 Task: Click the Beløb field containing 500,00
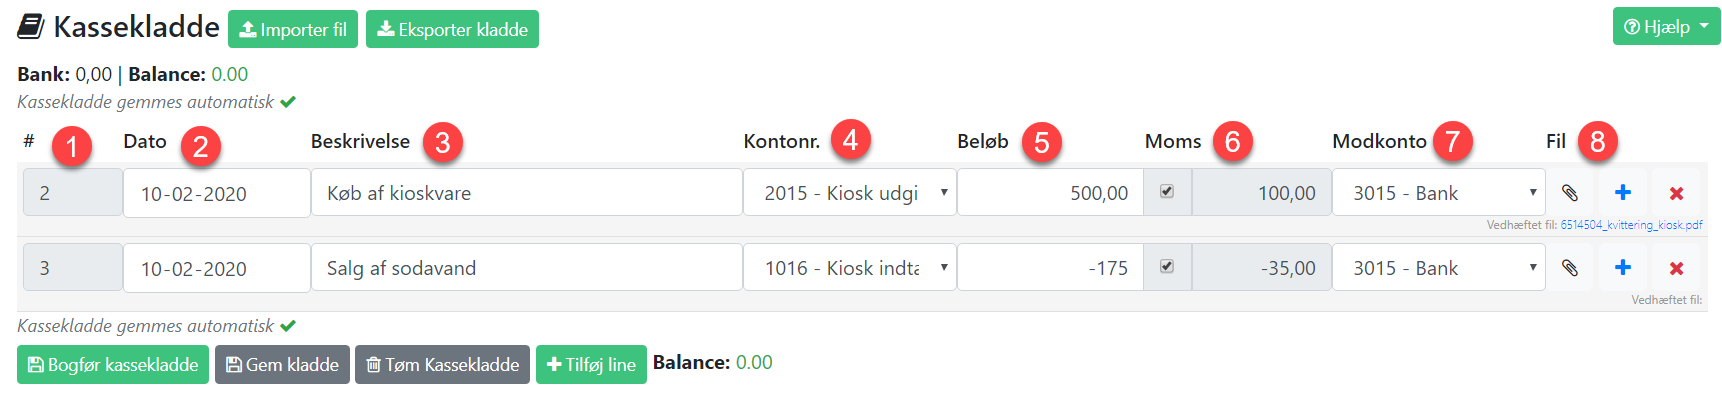pyautogui.click(x=1050, y=193)
